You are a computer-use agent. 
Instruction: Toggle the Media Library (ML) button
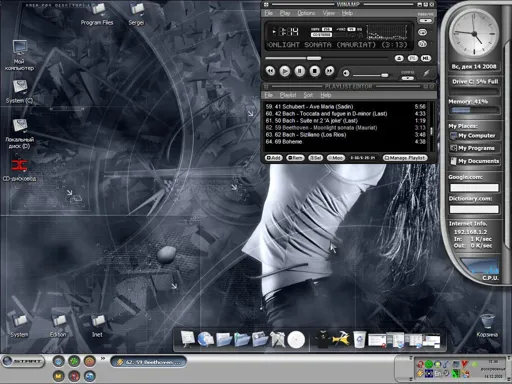point(426,58)
